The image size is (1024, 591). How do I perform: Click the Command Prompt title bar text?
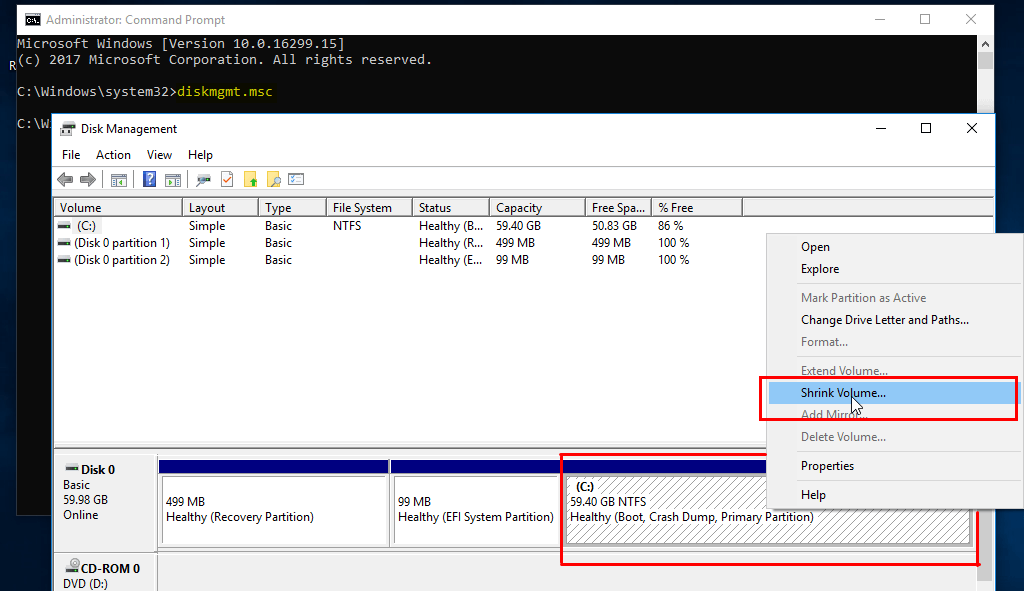[x=135, y=20]
